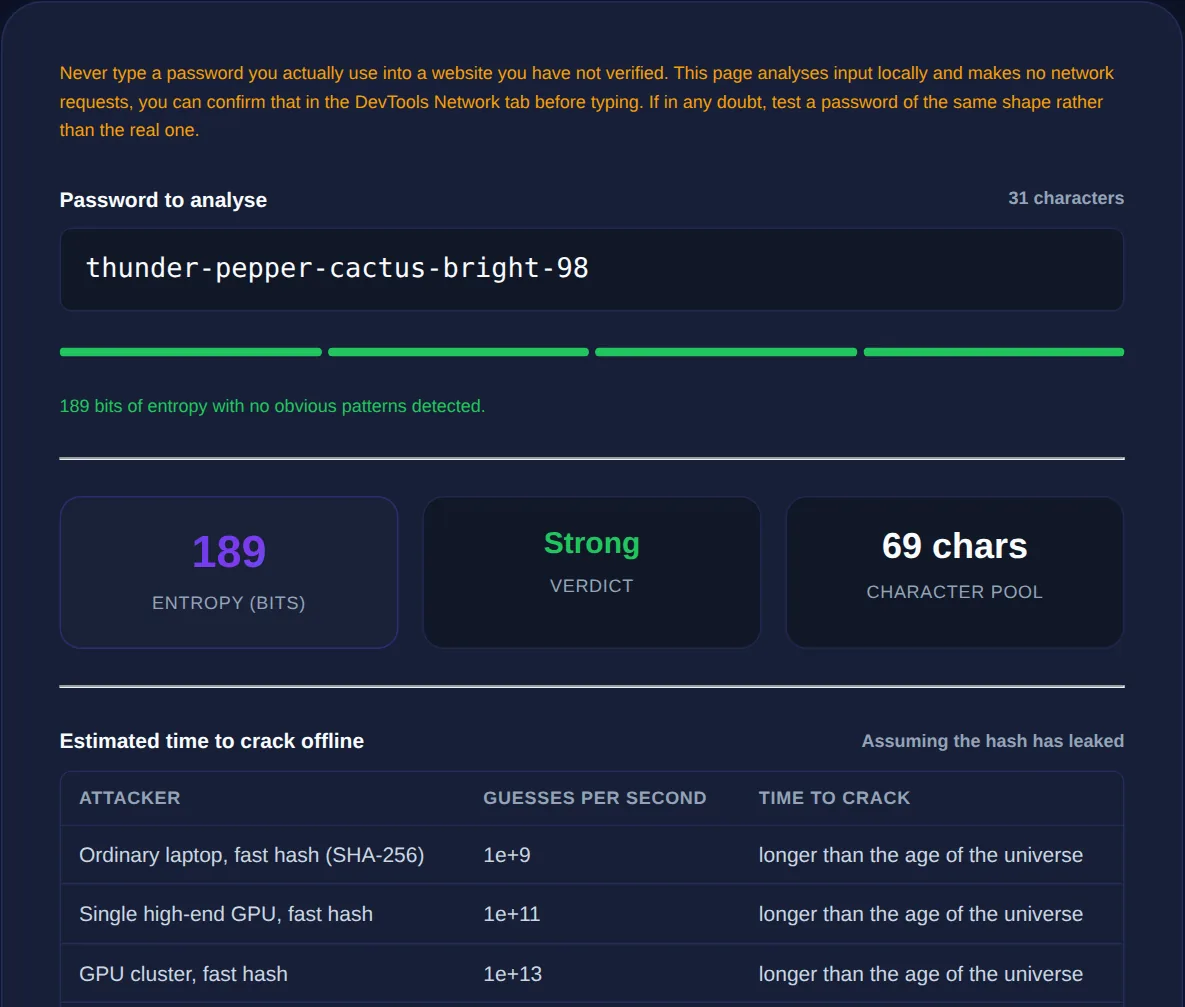Screen dimensions: 1185x1007
Task: Click 'GPU cluster, fast hash' row
Action: (592, 974)
